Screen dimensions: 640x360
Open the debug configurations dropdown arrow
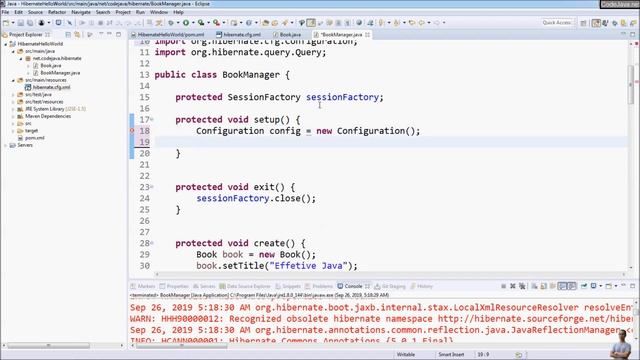click(x=178, y=23)
